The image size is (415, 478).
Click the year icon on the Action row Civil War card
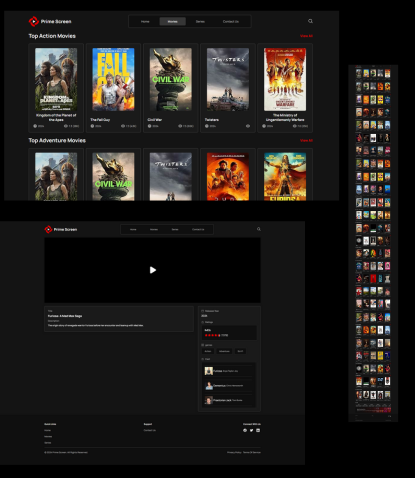[x=149, y=126]
